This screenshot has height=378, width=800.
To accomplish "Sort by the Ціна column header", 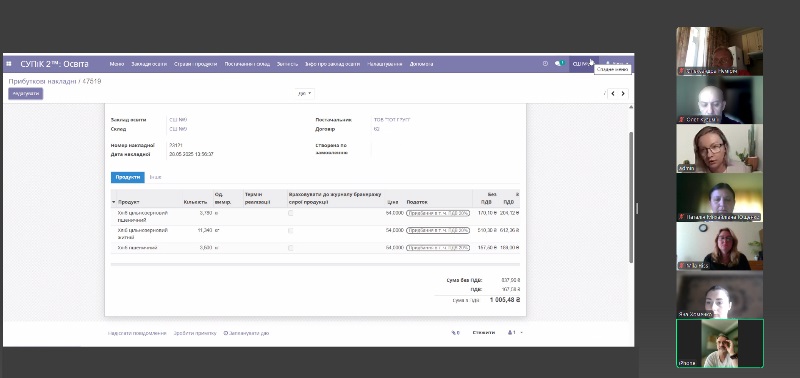I will [x=393, y=203].
